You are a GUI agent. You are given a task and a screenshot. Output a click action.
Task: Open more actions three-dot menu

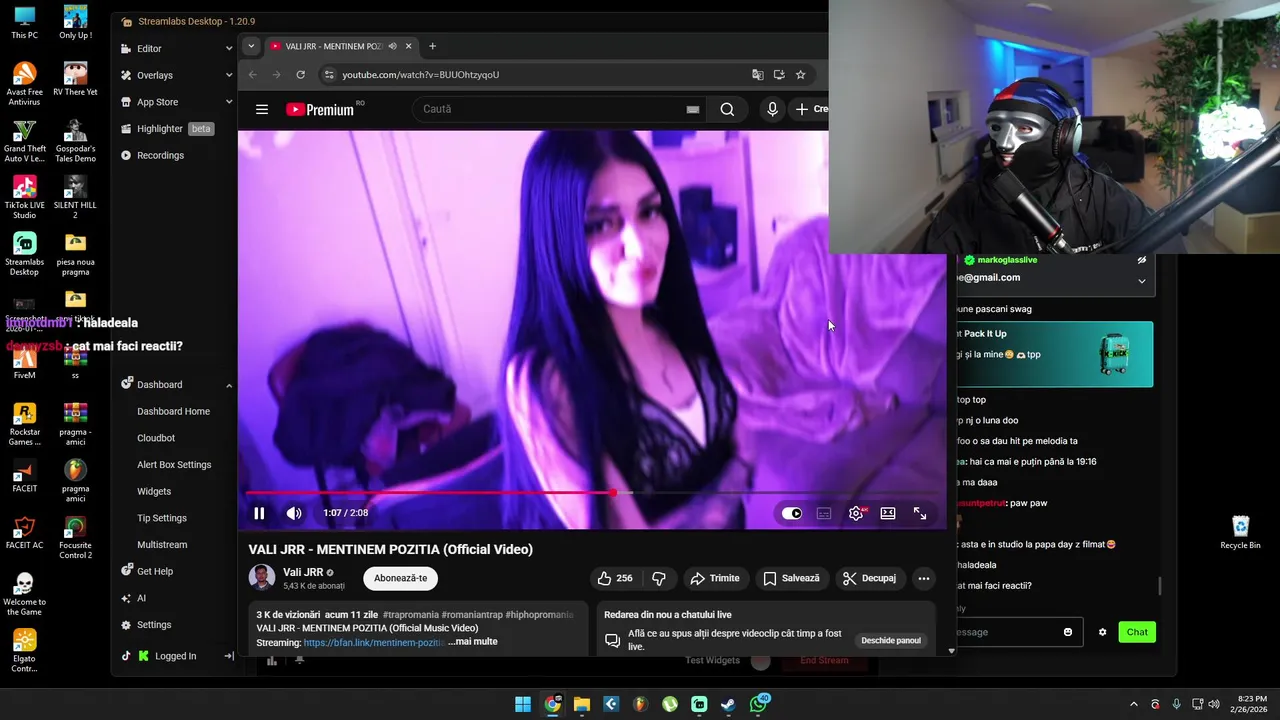point(924,578)
